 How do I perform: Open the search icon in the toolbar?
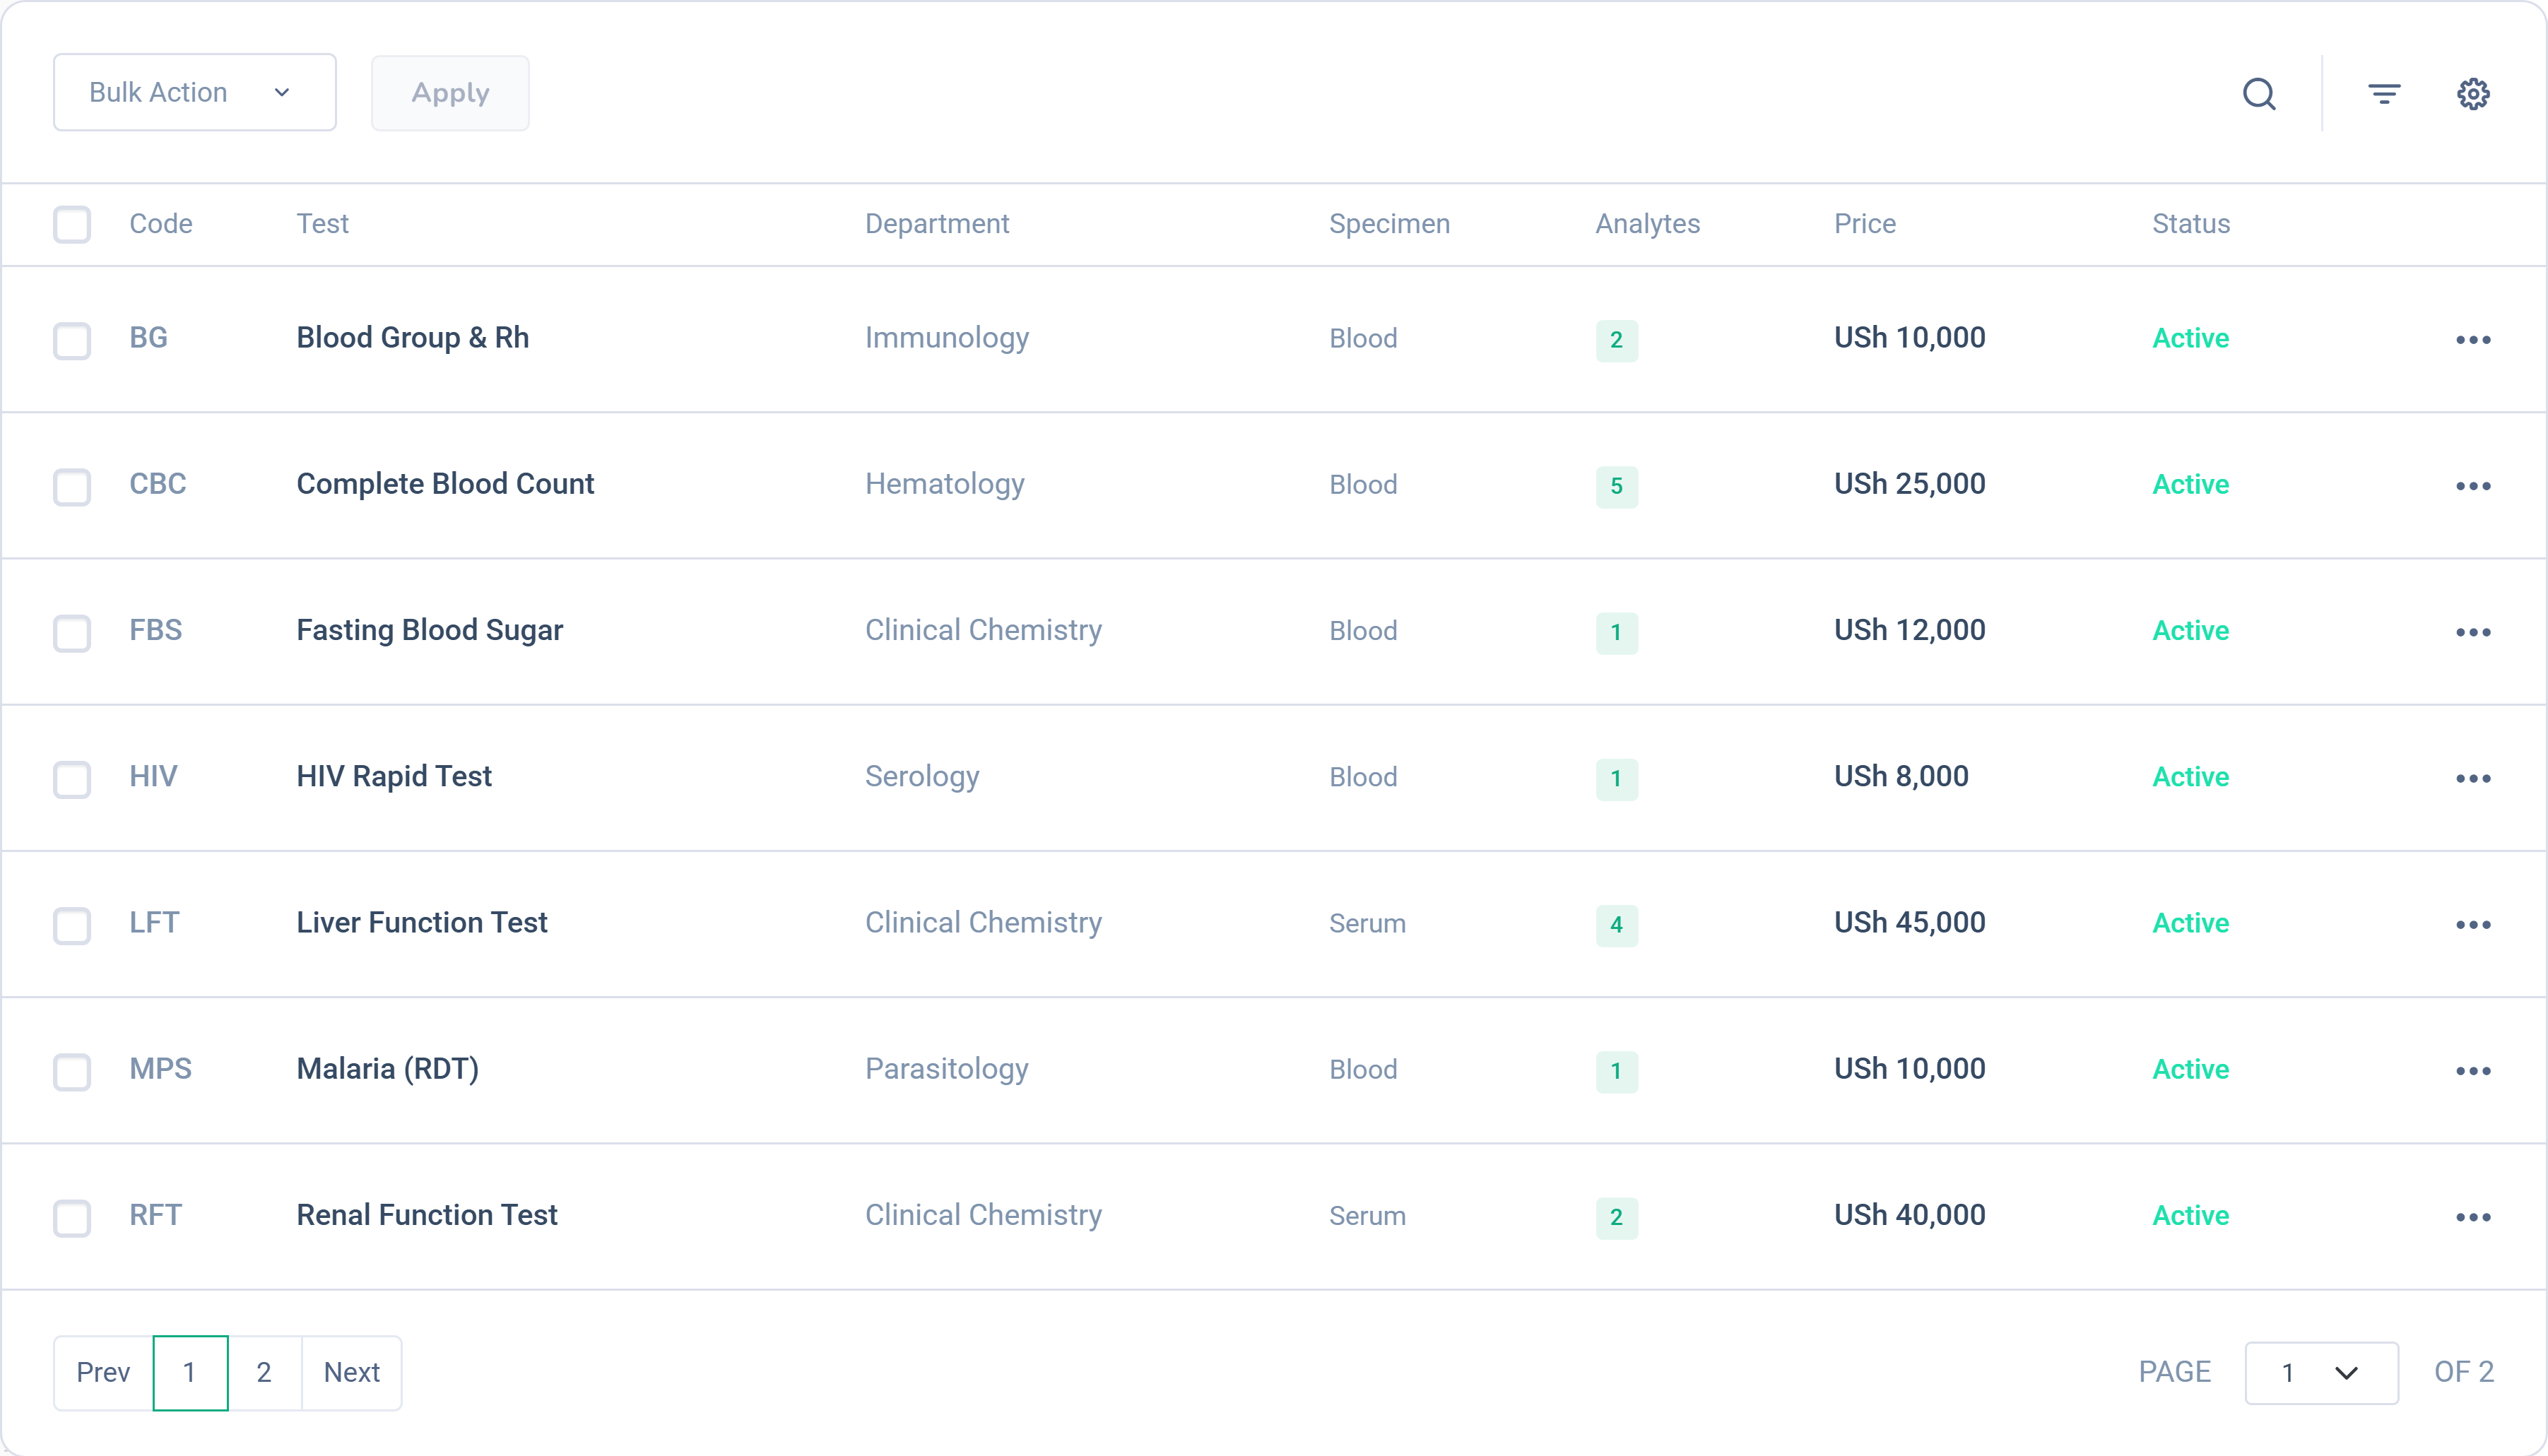pyautogui.click(x=2259, y=94)
